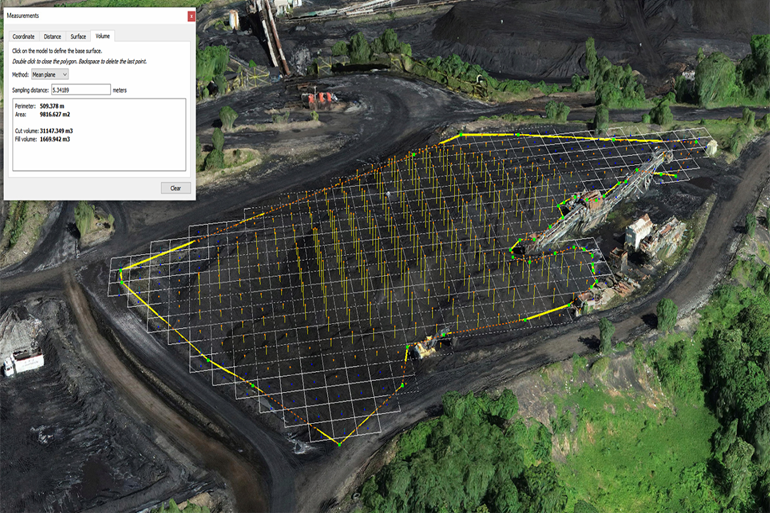Close the Measurements dialog
This screenshot has height=513, width=770.
191,16
